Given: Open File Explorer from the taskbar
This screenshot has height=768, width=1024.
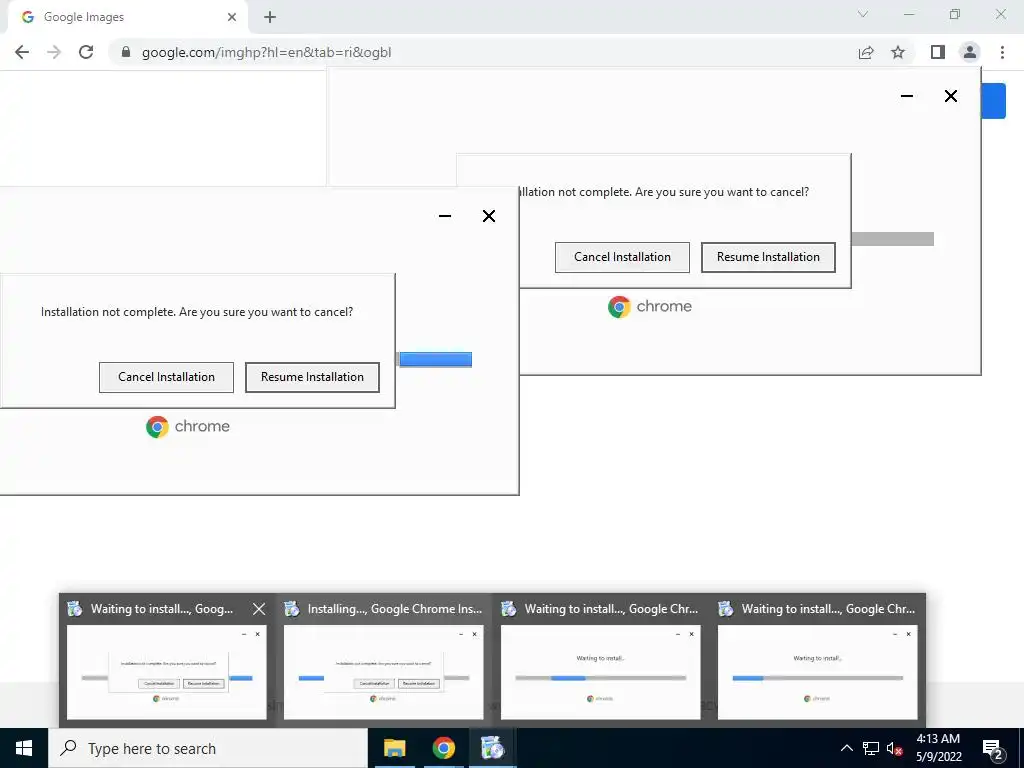Looking at the screenshot, I should point(394,748).
